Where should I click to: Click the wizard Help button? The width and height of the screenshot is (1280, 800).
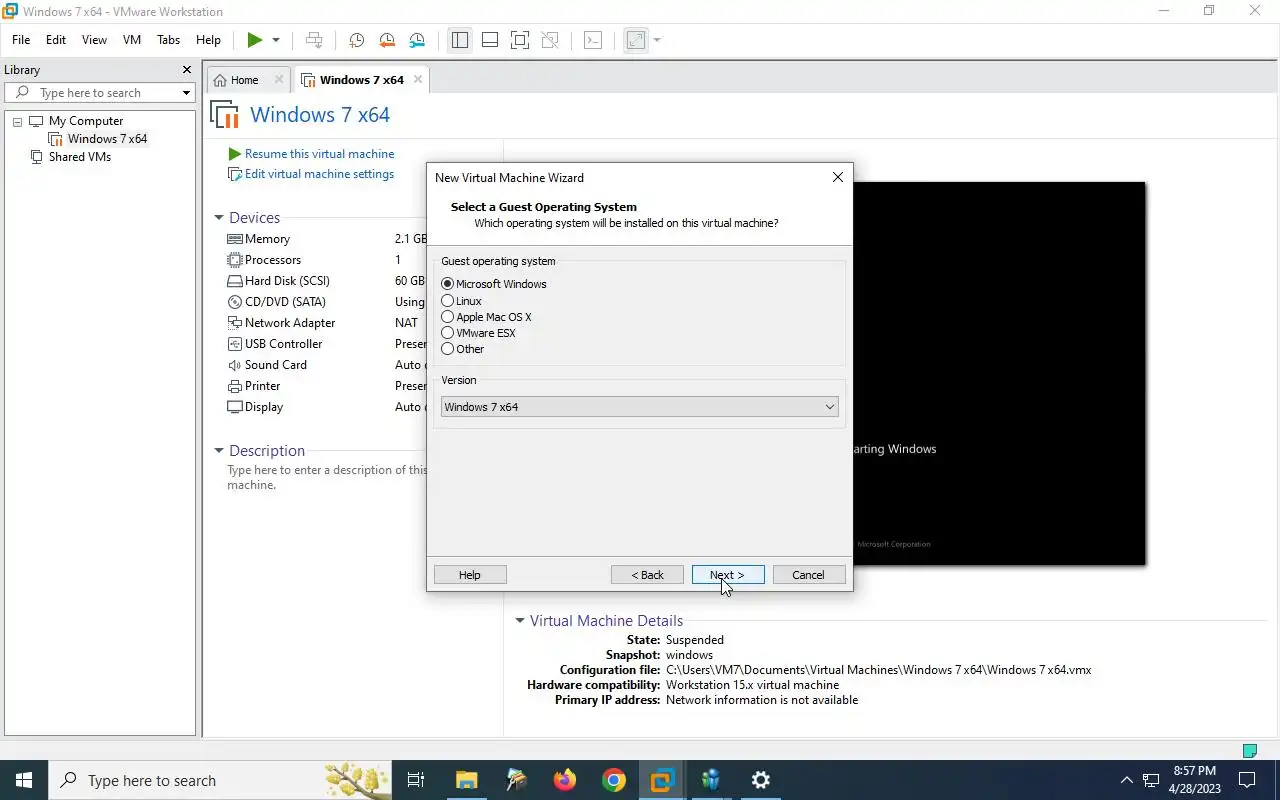coord(470,575)
